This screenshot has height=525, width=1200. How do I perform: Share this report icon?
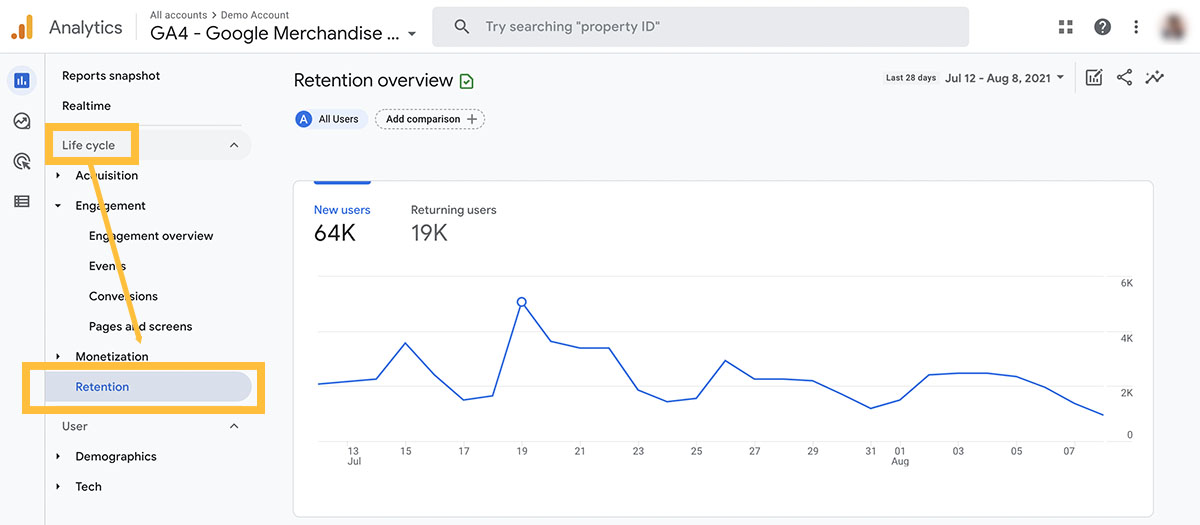pos(1124,77)
